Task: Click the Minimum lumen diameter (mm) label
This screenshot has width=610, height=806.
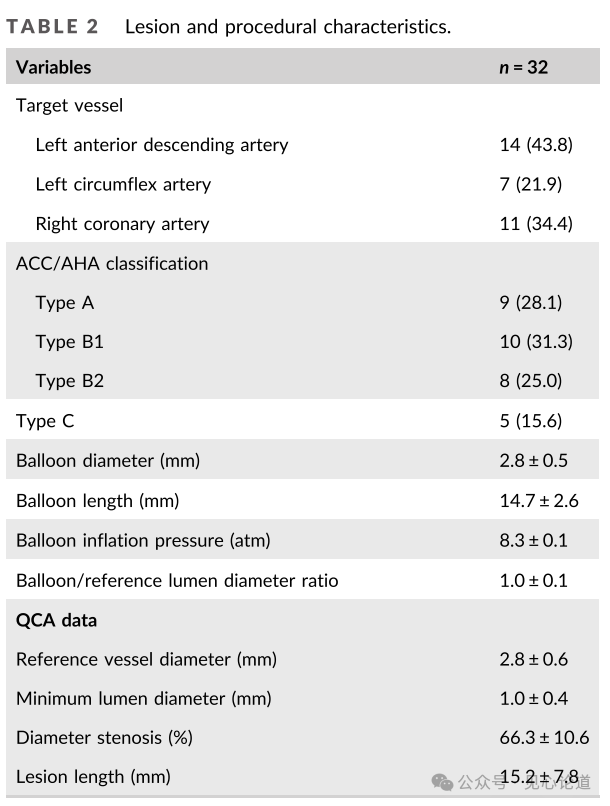Action: tap(143, 698)
